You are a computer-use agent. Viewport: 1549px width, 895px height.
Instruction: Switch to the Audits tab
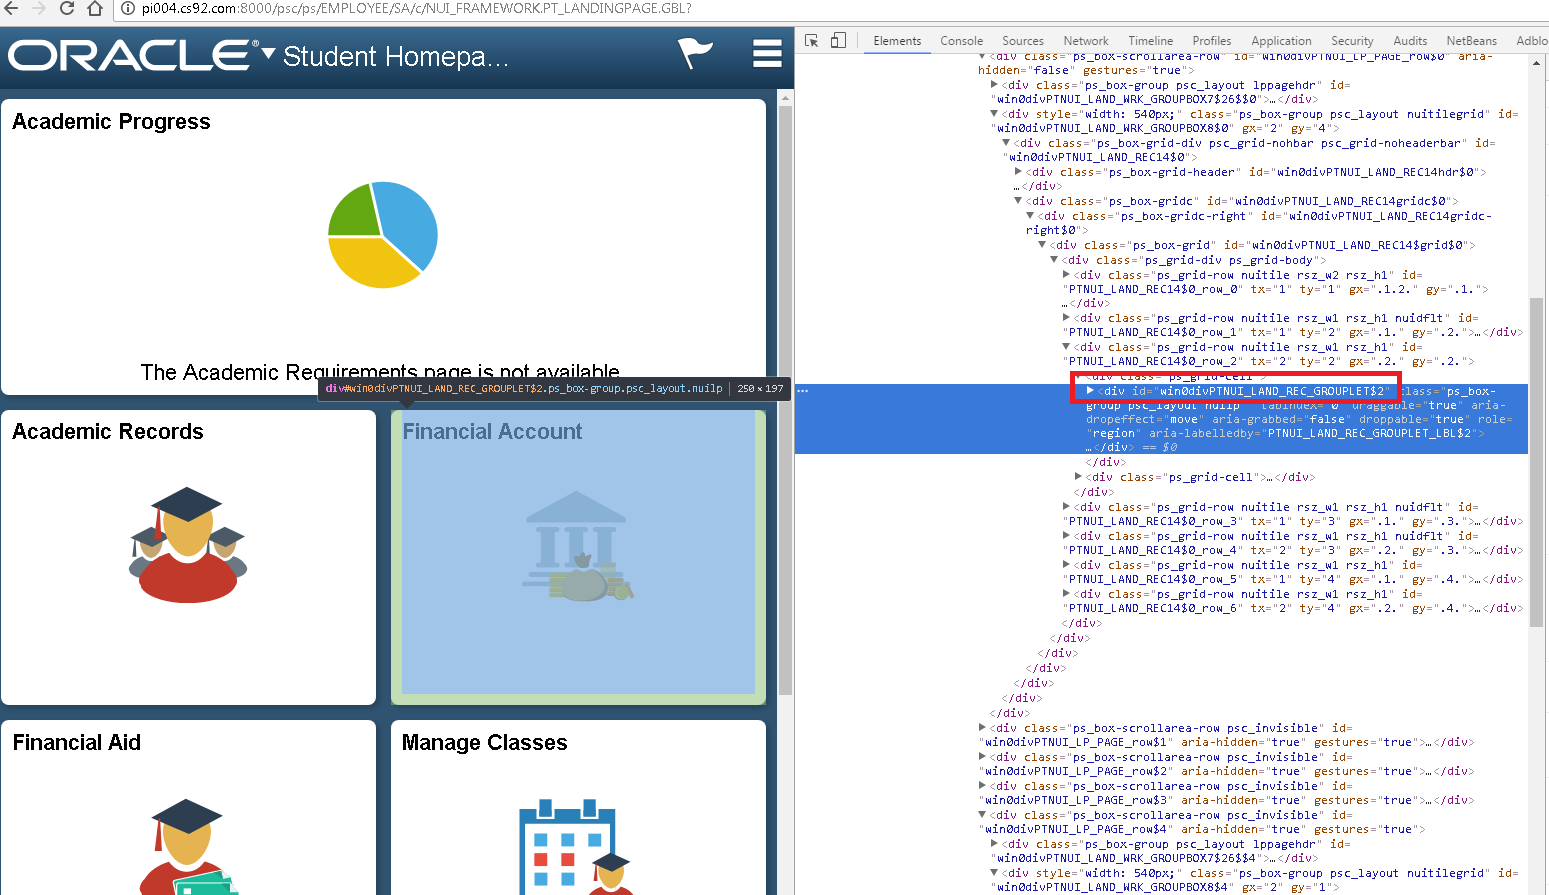point(1410,41)
